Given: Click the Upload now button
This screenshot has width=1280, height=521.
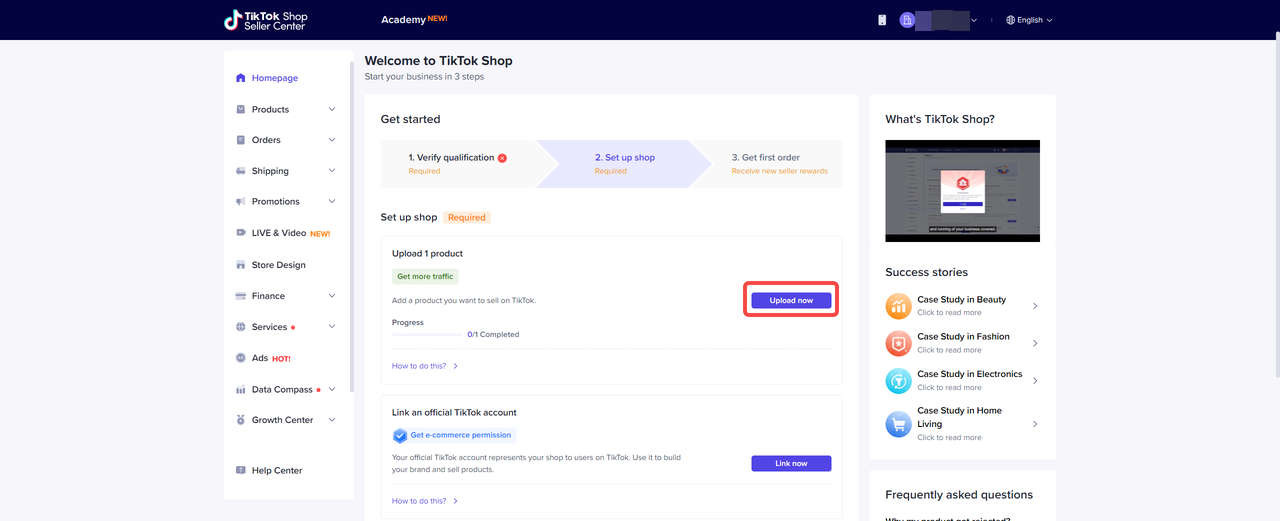Looking at the screenshot, I should (791, 300).
